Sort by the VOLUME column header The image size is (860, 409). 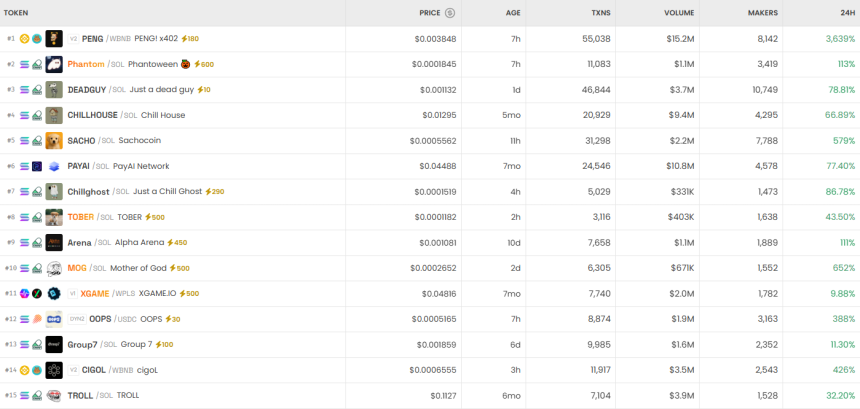(679, 13)
